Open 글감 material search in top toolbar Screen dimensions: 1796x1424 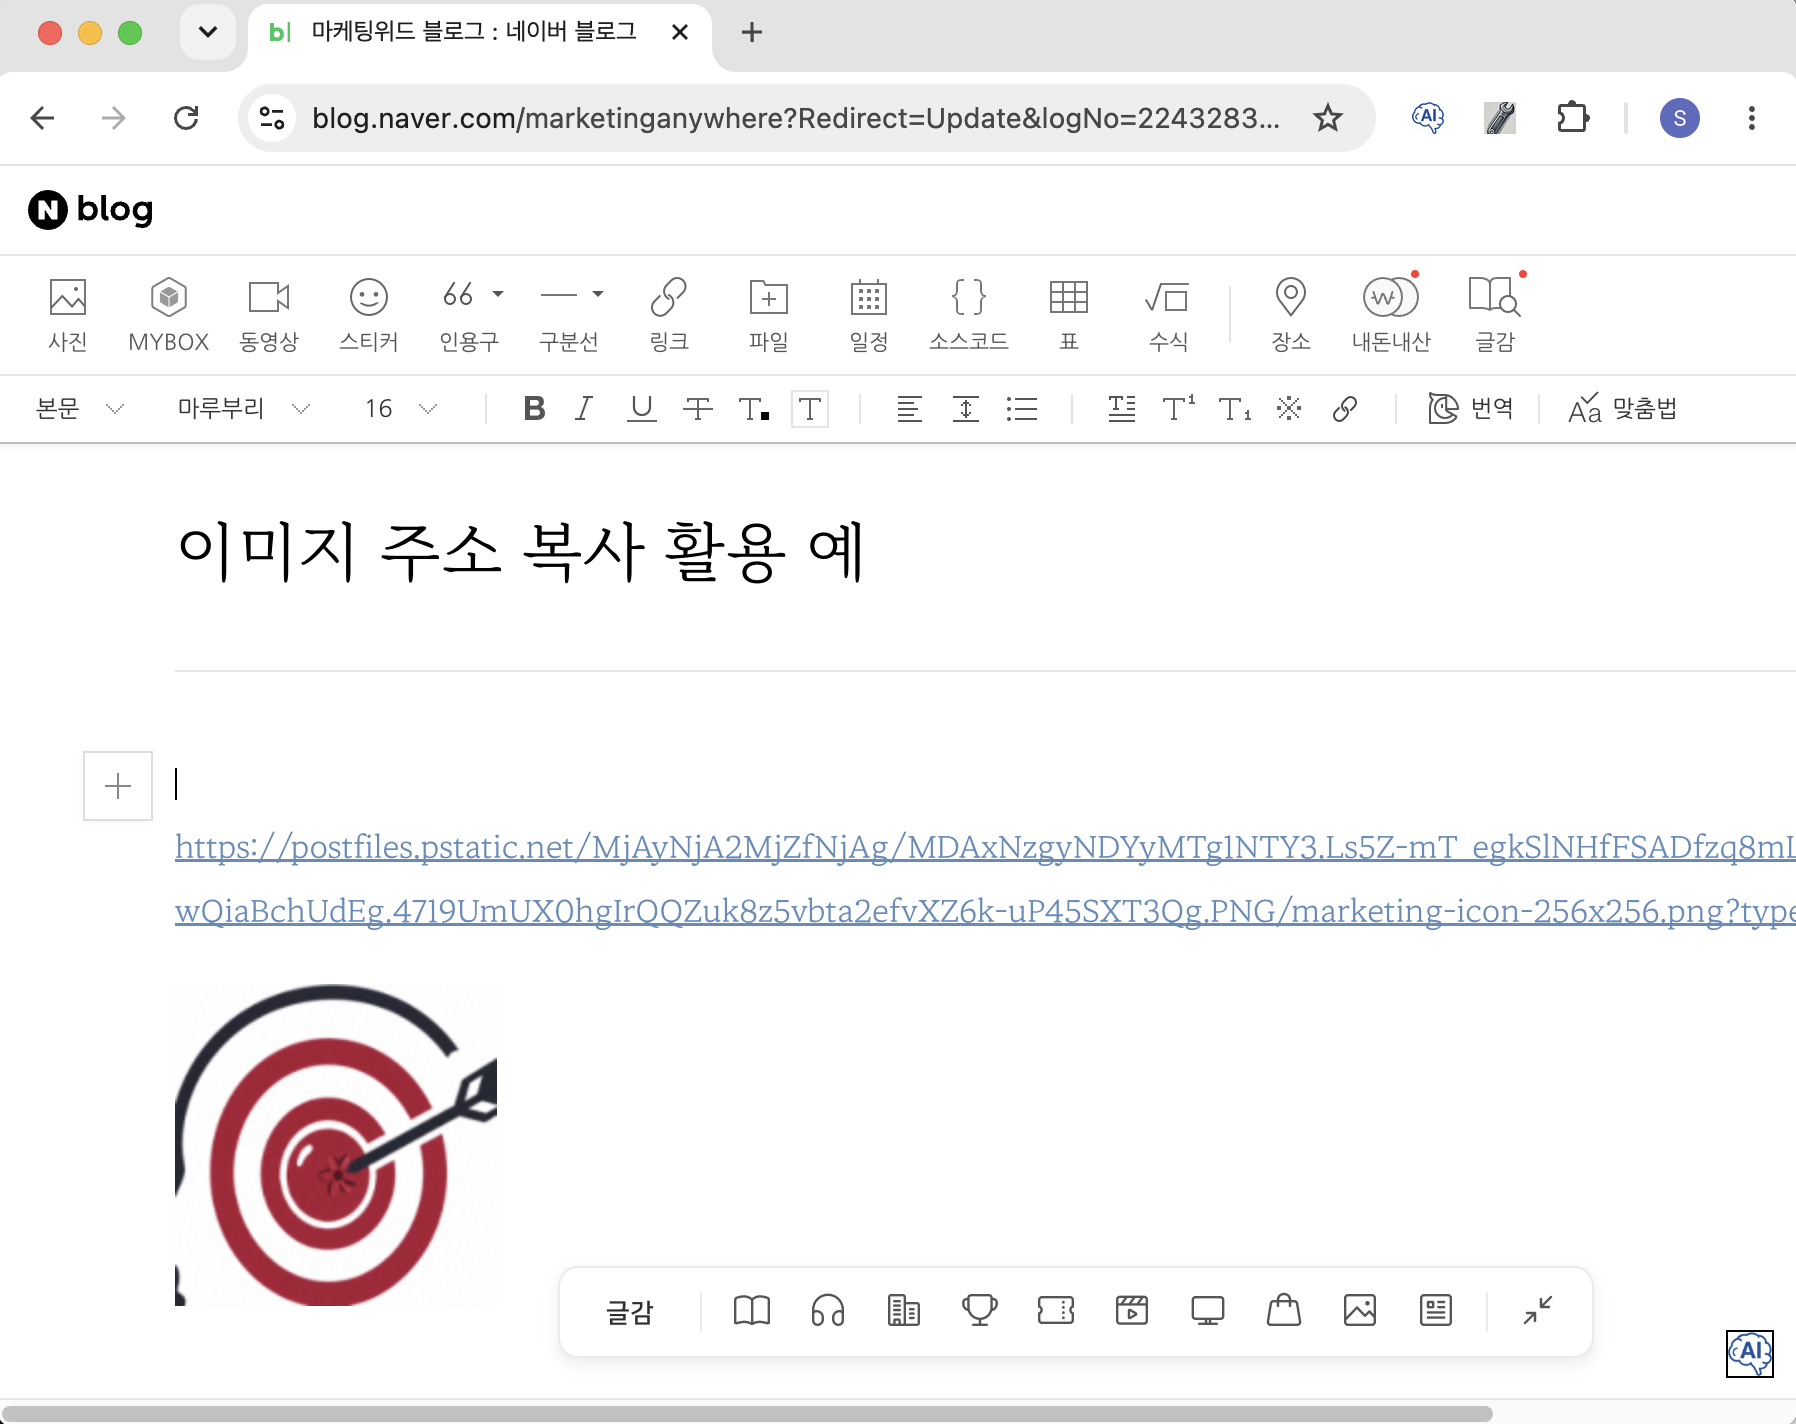1495,314
